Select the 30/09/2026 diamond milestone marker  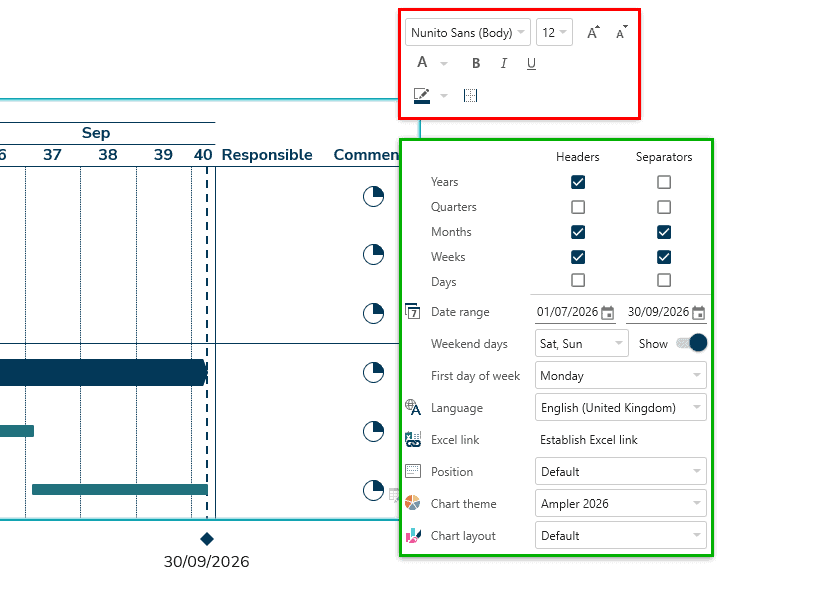click(x=207, y=539)
